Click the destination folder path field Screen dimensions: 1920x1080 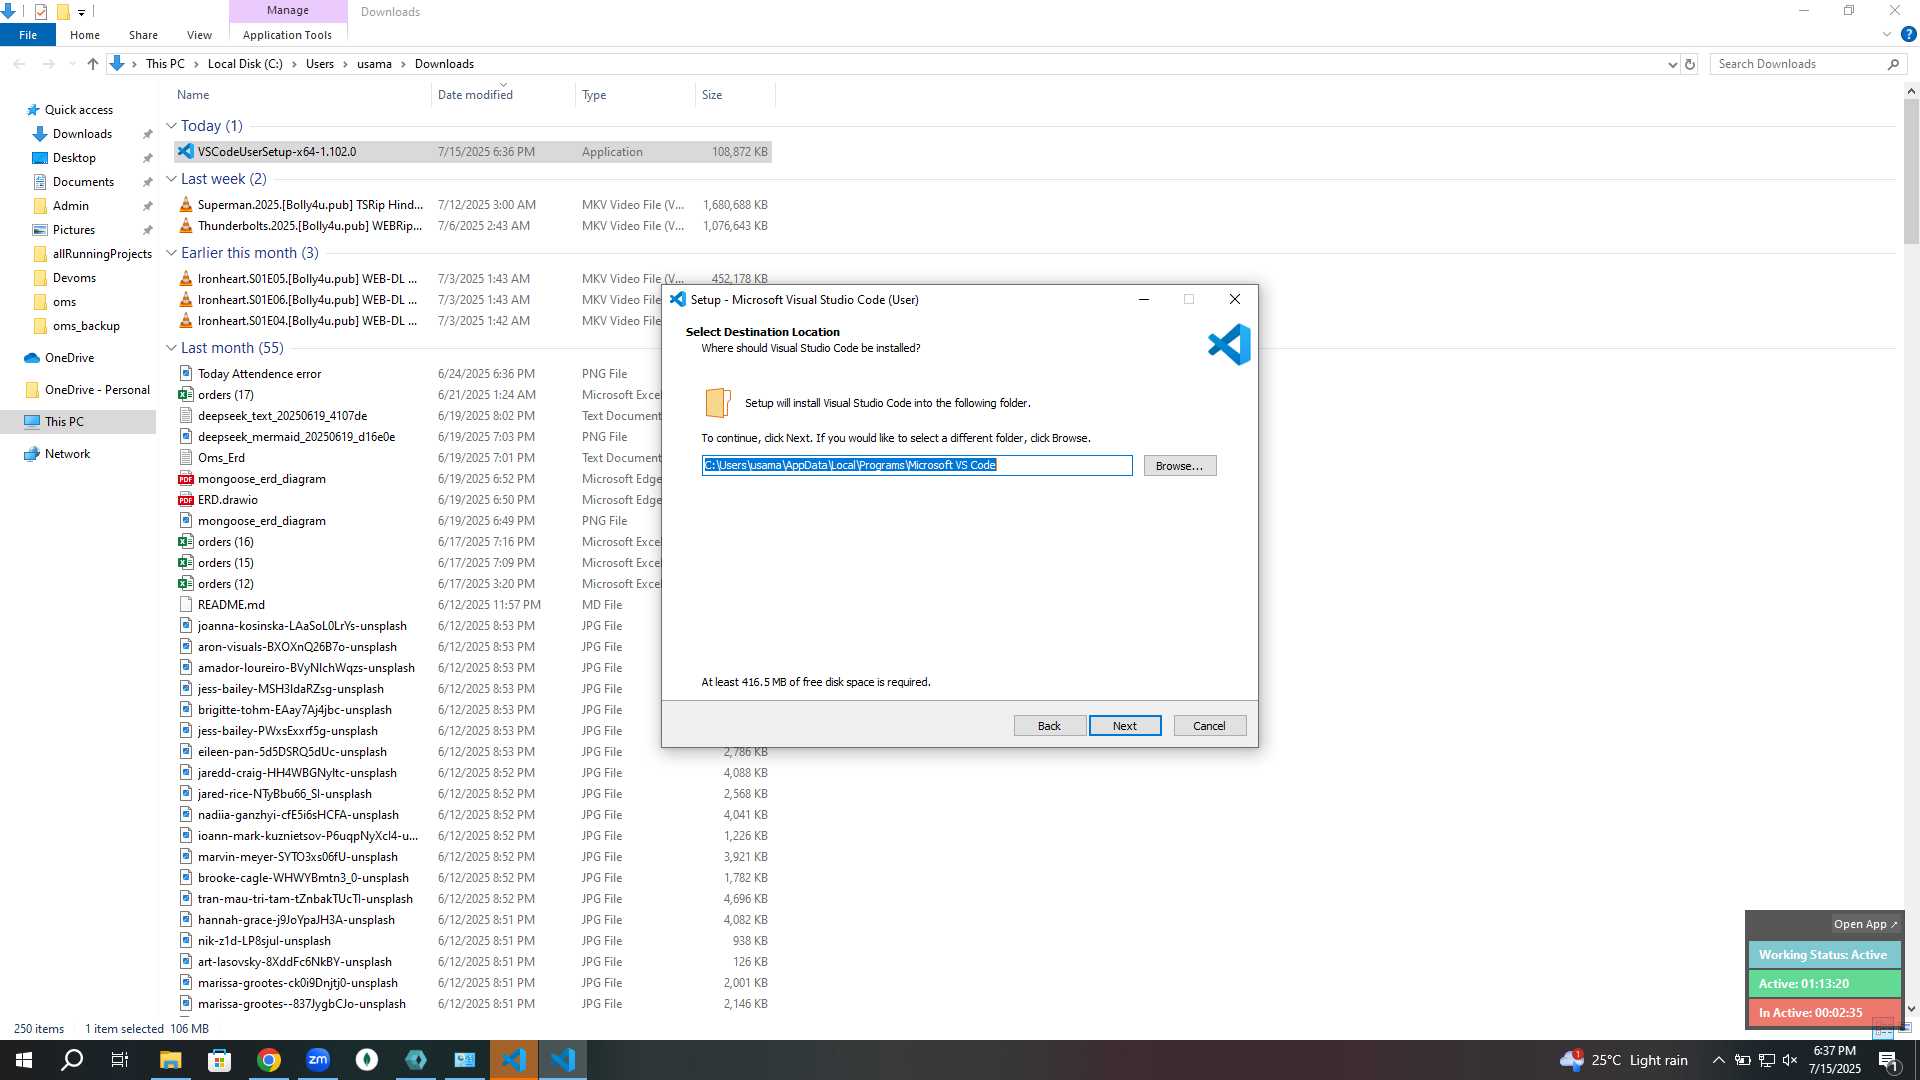[x=916, y=465]
